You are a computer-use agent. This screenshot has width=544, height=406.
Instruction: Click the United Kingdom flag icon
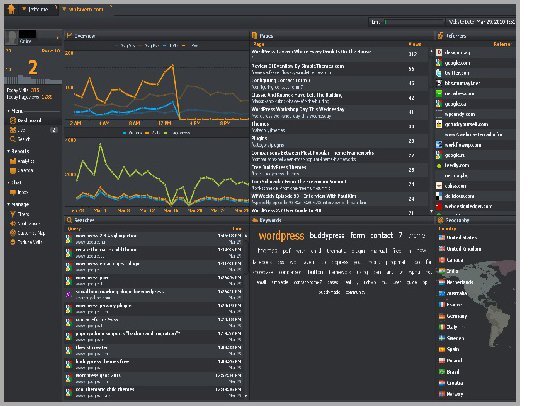[442, 249]
